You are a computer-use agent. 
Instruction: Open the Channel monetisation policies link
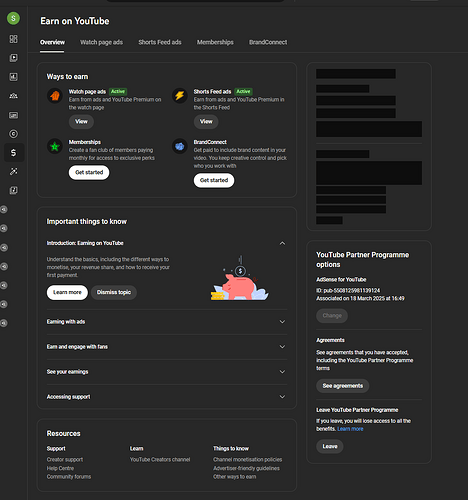click(x=248, y=460)
